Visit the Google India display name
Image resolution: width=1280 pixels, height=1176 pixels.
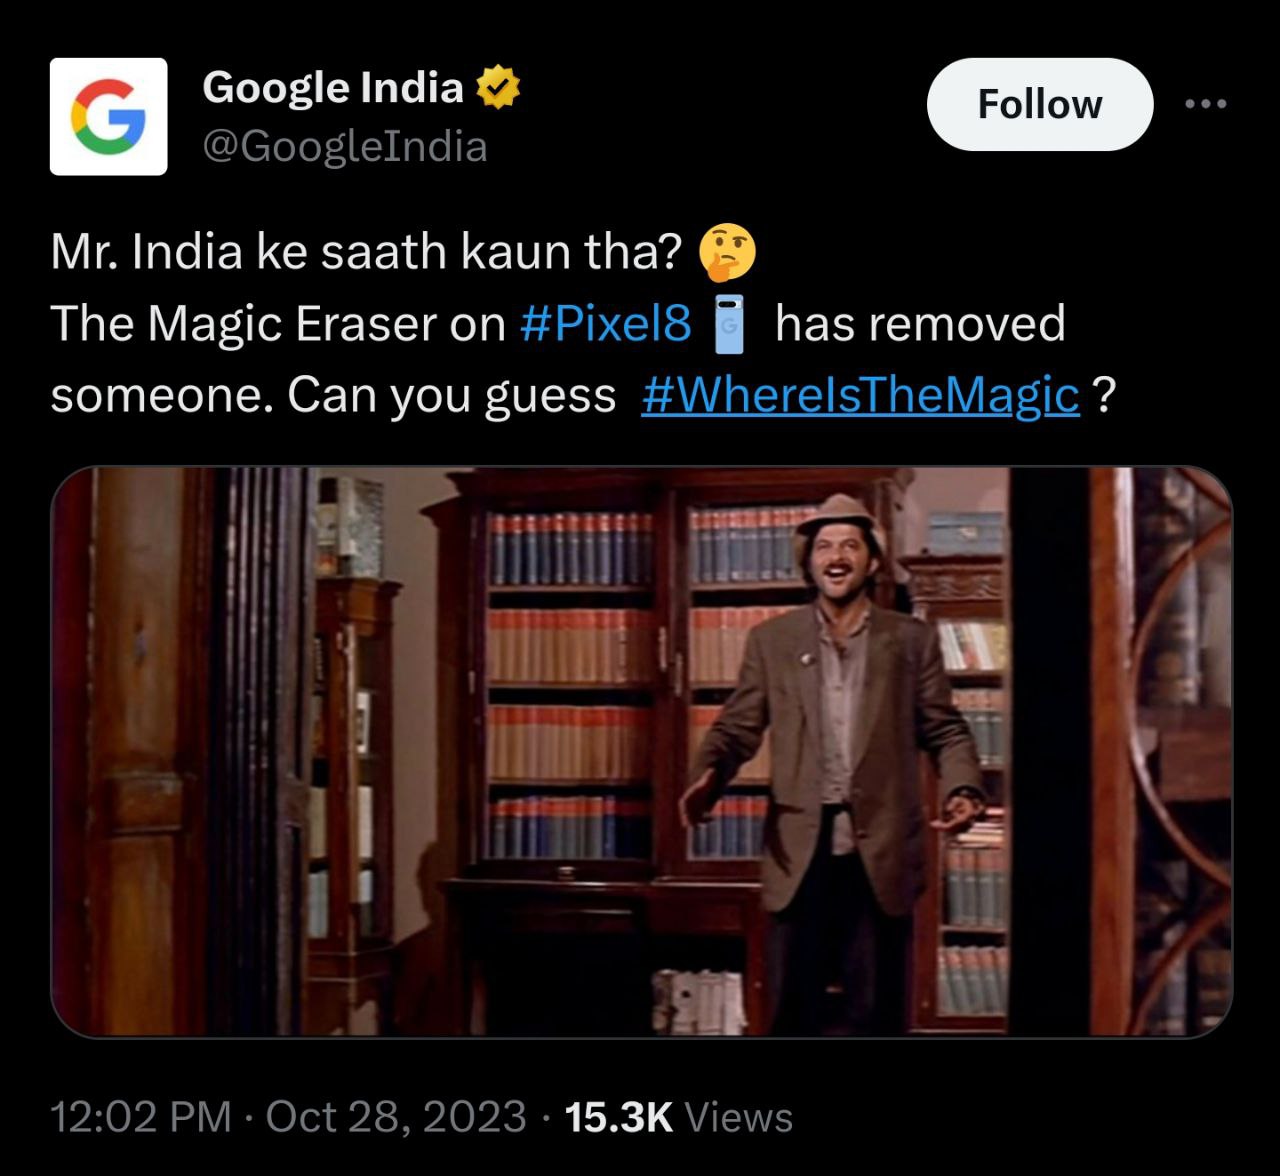(333, 88)
